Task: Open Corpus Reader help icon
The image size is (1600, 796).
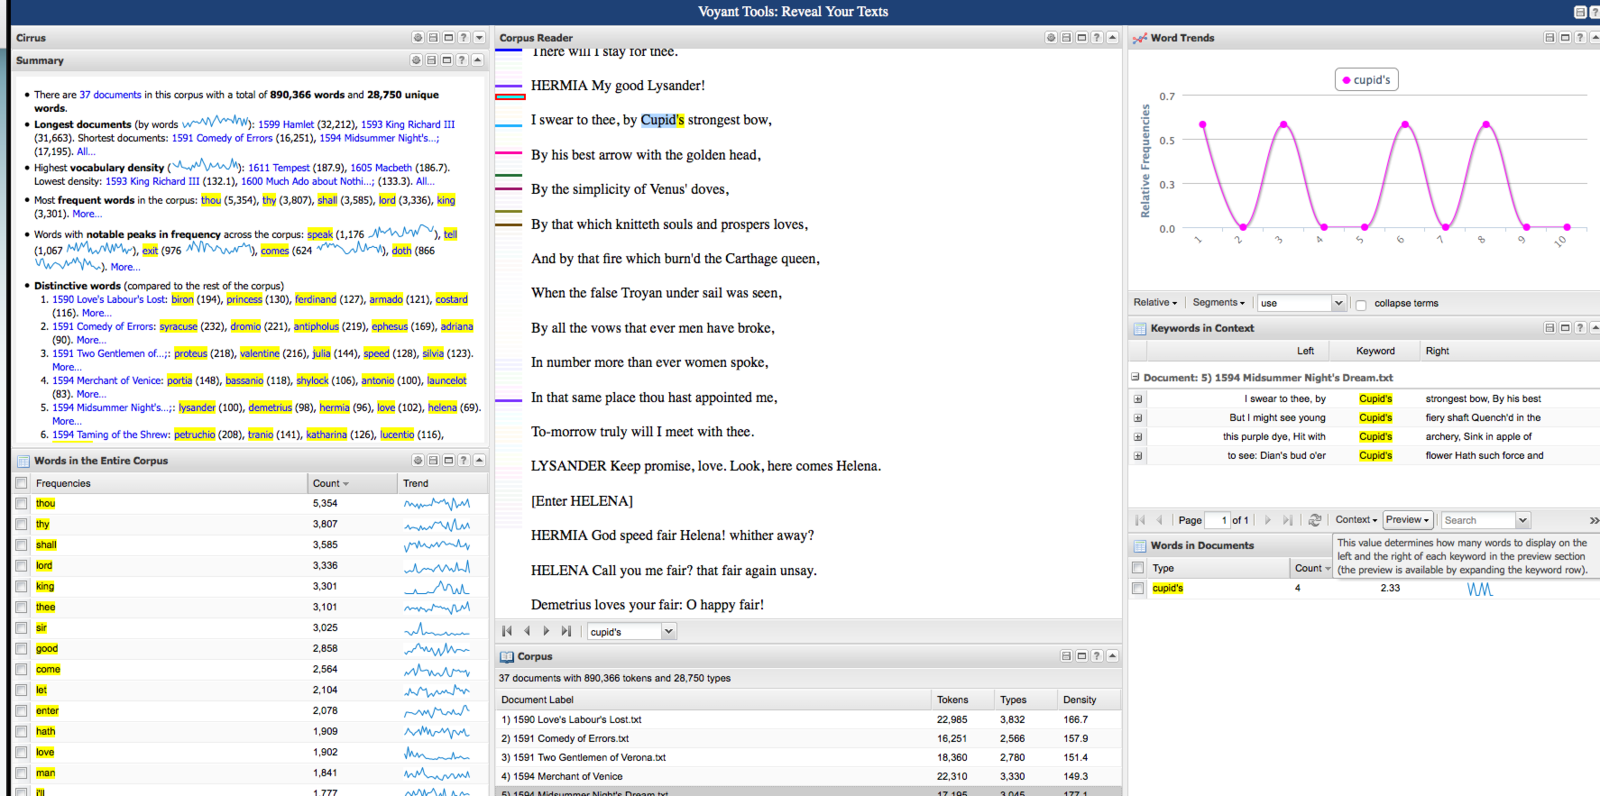Action: click(x=1097, y=38)
